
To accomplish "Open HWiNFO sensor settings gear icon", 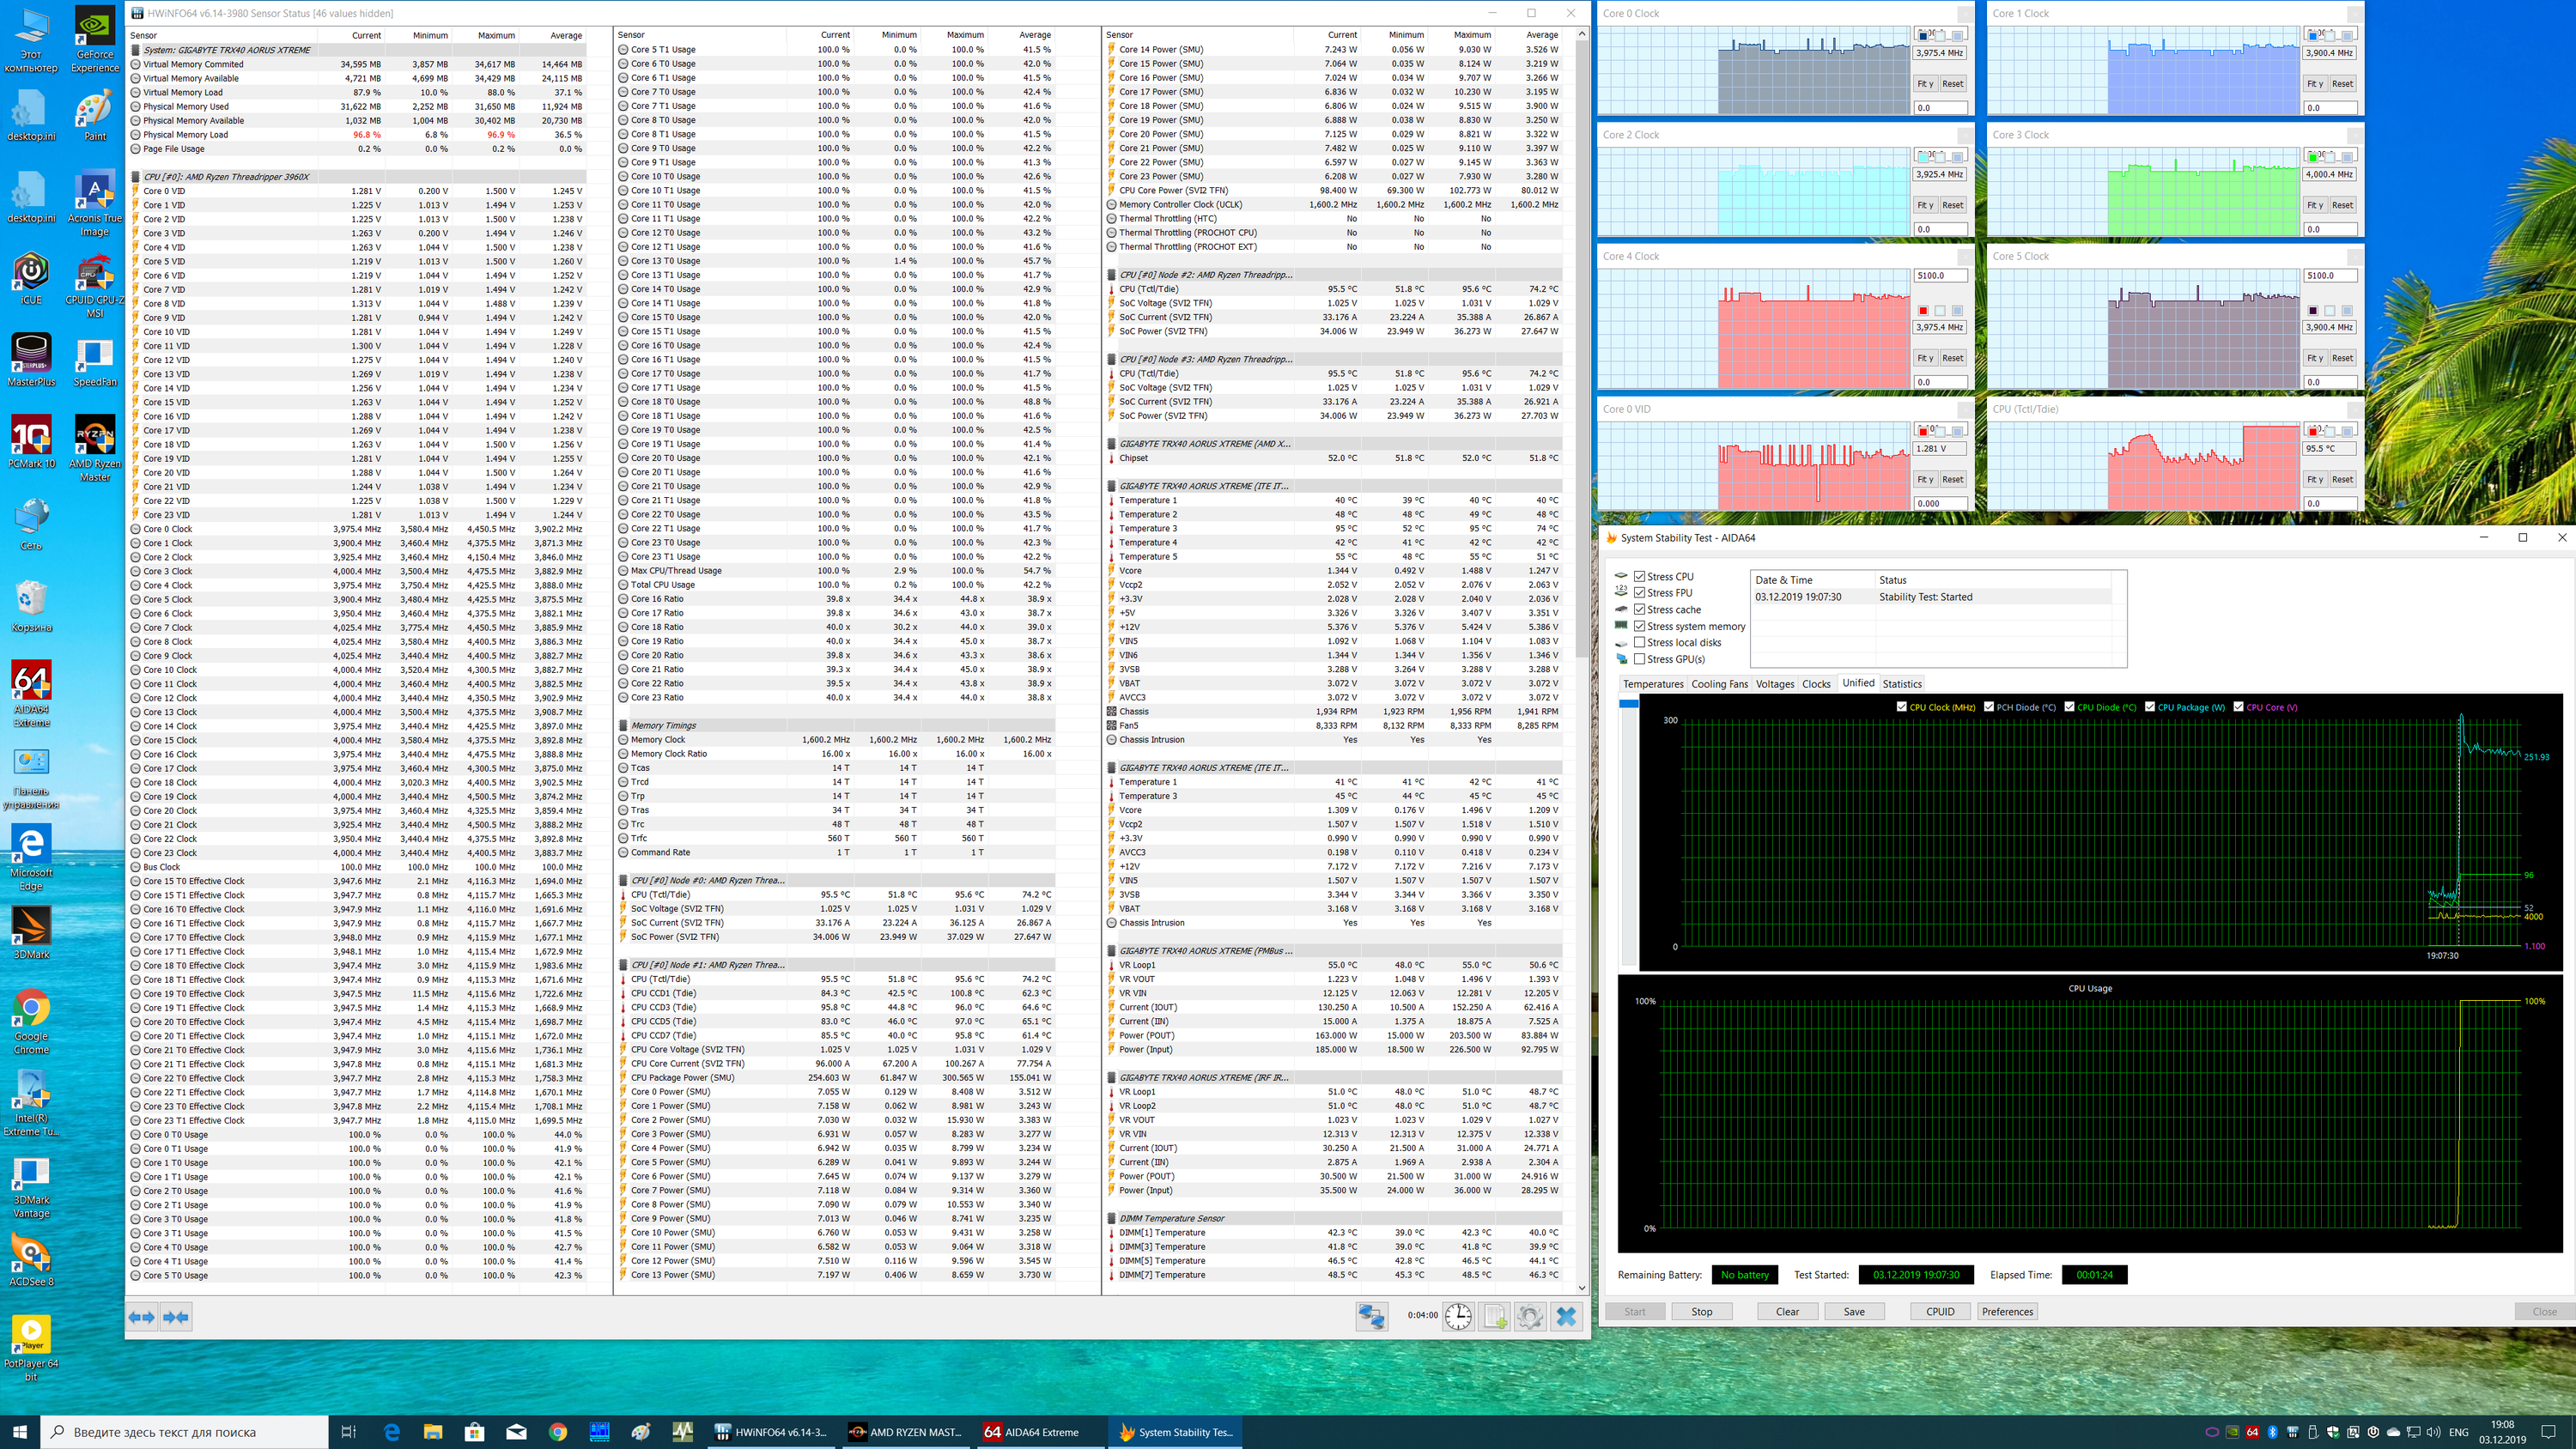I will [x=1529, y=1316].
